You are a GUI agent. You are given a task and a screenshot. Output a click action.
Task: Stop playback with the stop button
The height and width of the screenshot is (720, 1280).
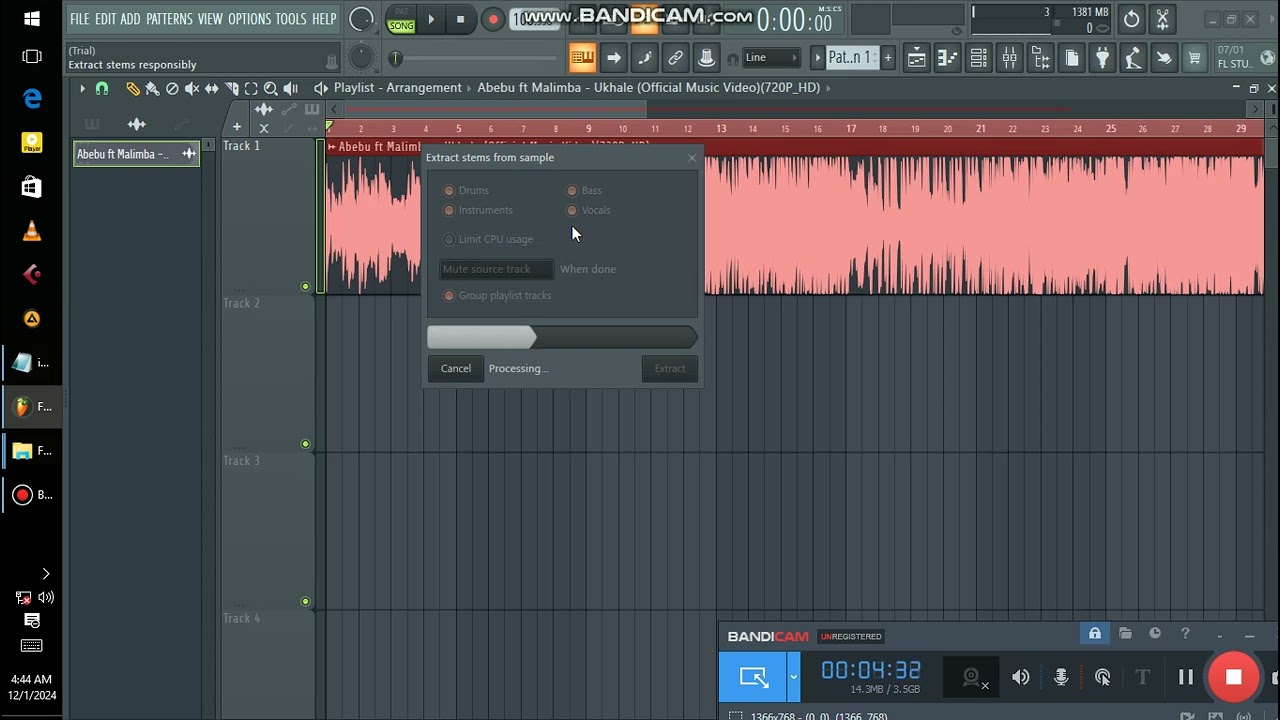pyautogui.click(x=460, y=19)
